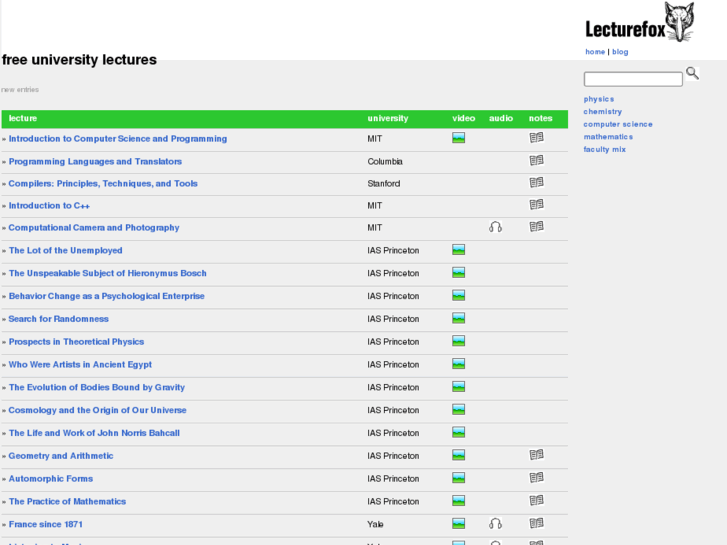Open Search for Randomness lecture

58,319
